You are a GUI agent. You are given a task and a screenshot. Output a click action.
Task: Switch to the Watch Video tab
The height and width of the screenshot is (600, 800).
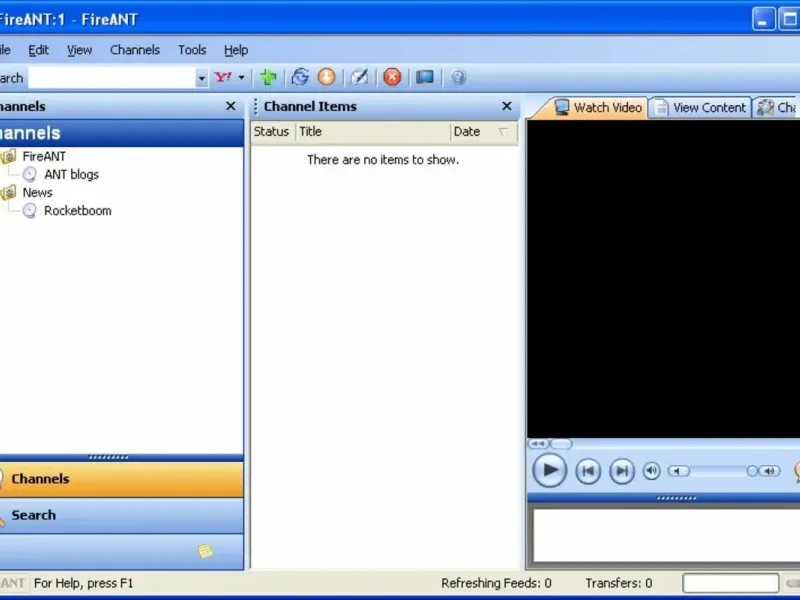597,108
